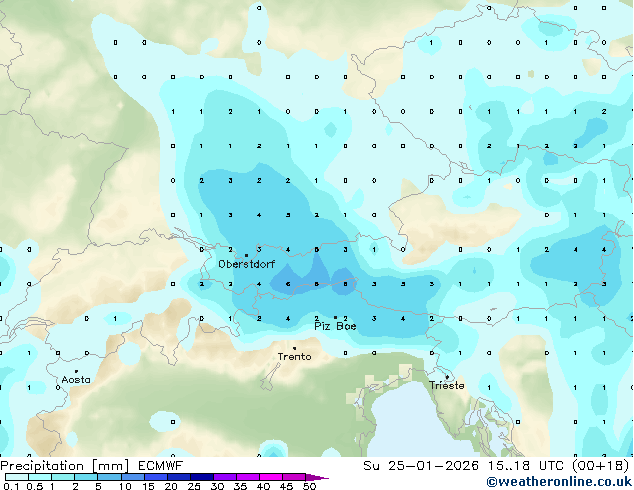Click the Oberstdorf location marker dot
The image size is (634, 490).
pyautogui.click(x=246, y=256)
